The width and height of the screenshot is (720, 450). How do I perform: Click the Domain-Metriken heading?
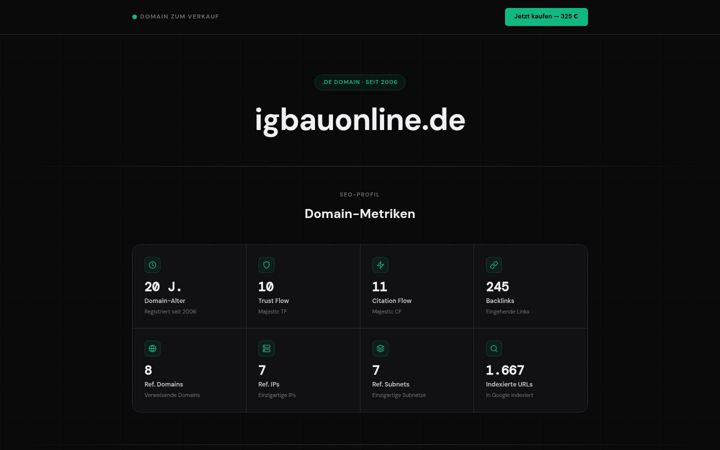click(360, 214)
